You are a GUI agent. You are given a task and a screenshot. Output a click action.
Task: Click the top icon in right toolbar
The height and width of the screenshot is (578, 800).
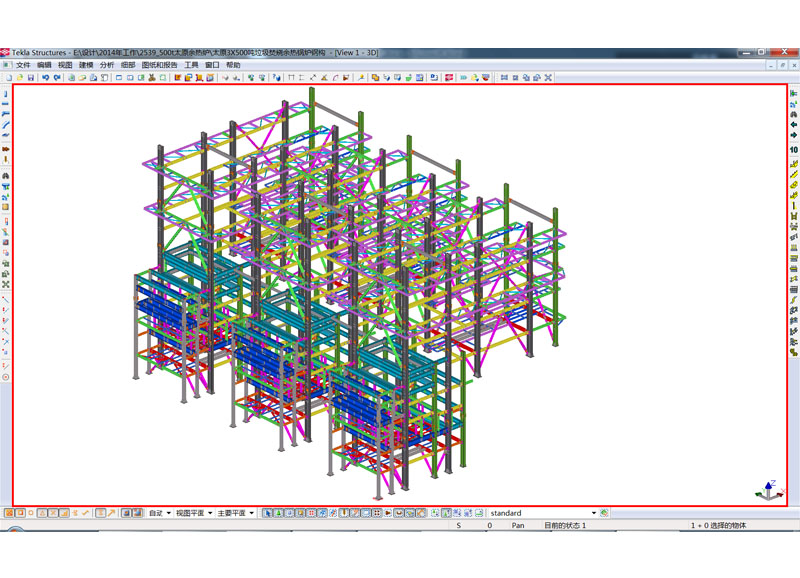pos(794,93)
